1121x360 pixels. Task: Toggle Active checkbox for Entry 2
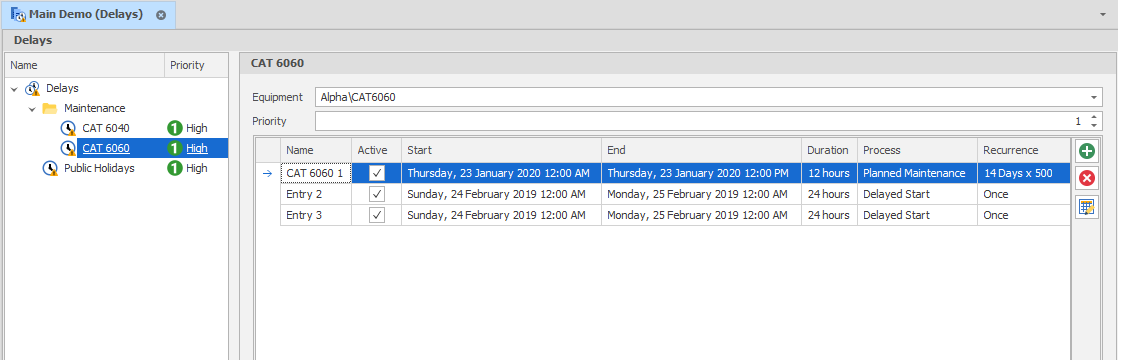click(376, 194)
